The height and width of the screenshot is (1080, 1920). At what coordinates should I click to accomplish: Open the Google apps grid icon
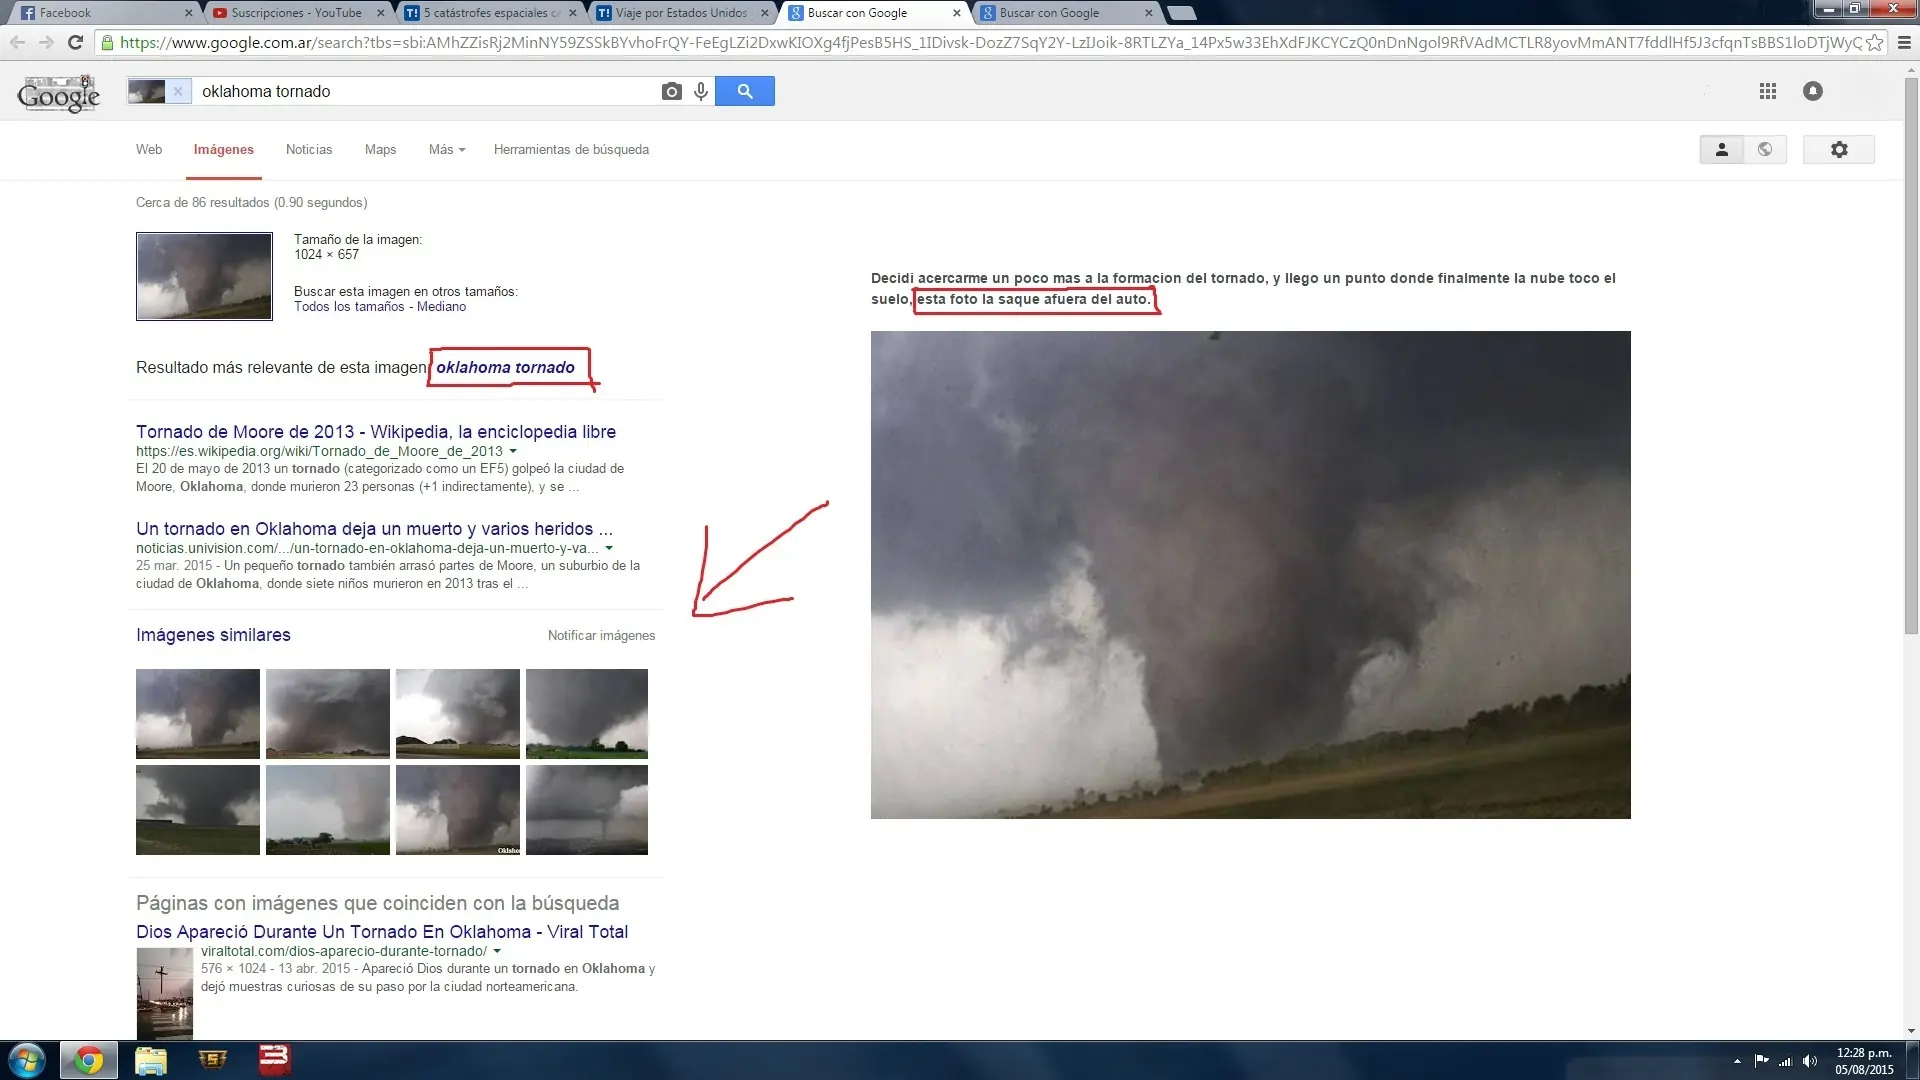pos(1767,91)
